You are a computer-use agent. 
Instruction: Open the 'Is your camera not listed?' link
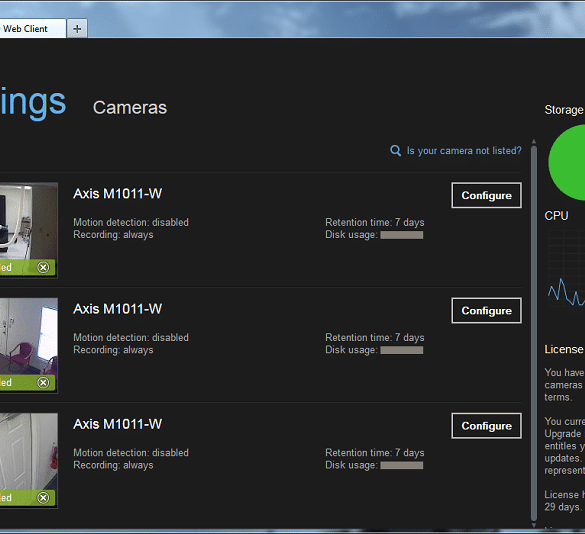[x=464, y=151]
